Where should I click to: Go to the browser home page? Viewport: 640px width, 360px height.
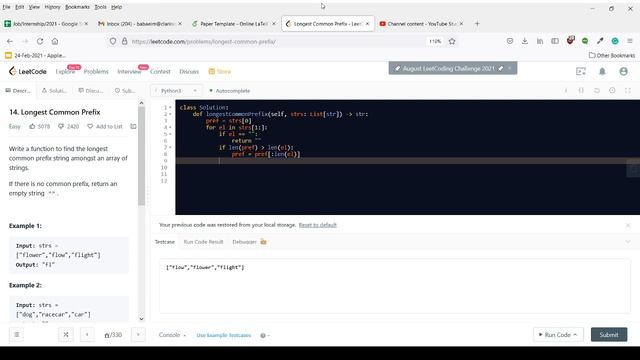point(55,41)
